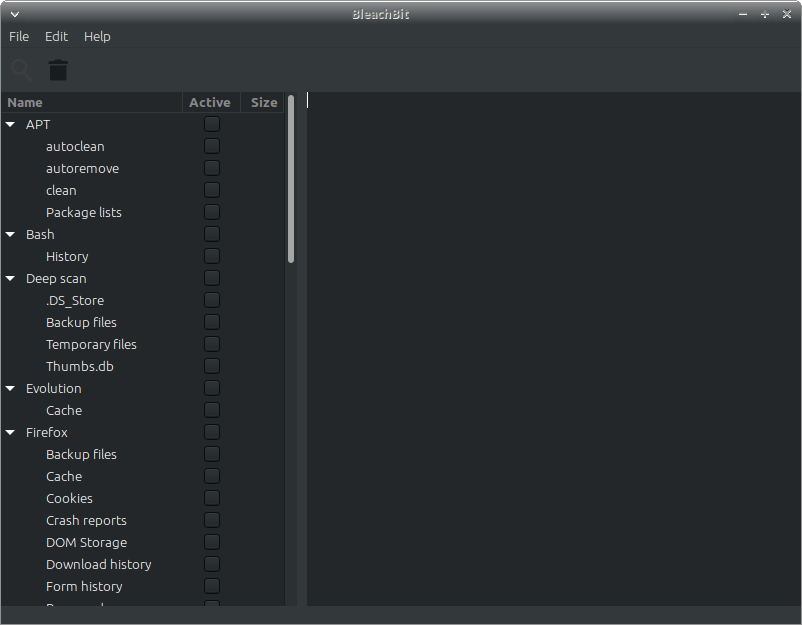The height and width of the screenshot is (625, 802).
Task: Check the Thumbs.db option under Deep scan
Action: (x=211, y=366)
